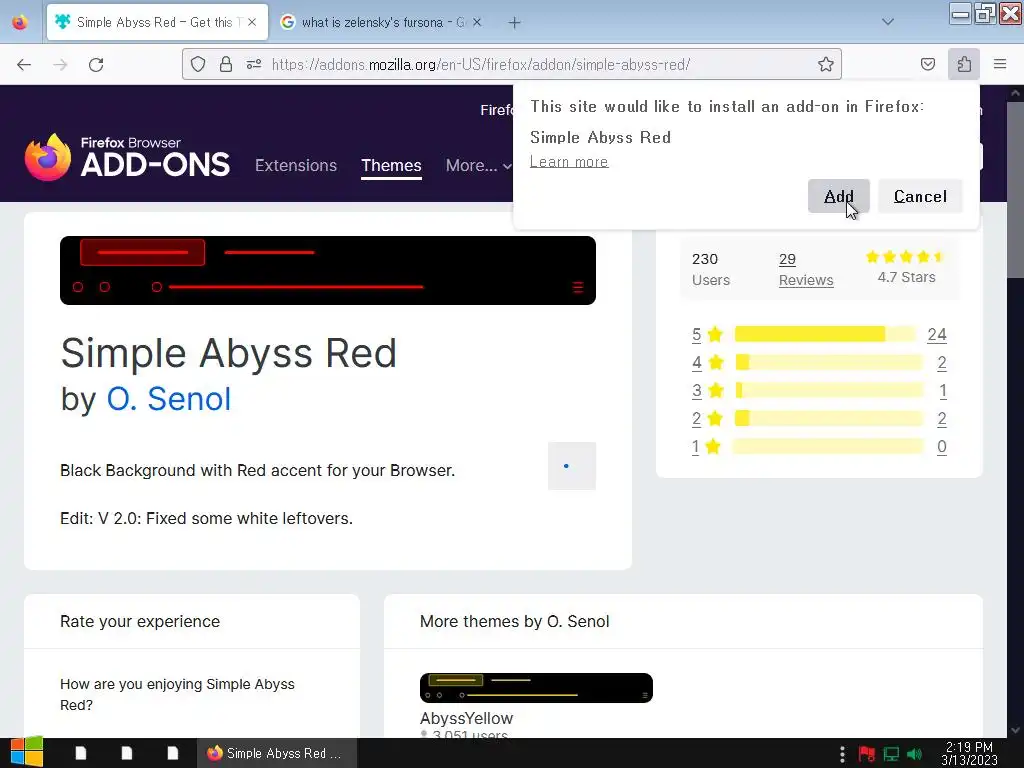Close the zelensky's fursona Google tab

point(477,22)
